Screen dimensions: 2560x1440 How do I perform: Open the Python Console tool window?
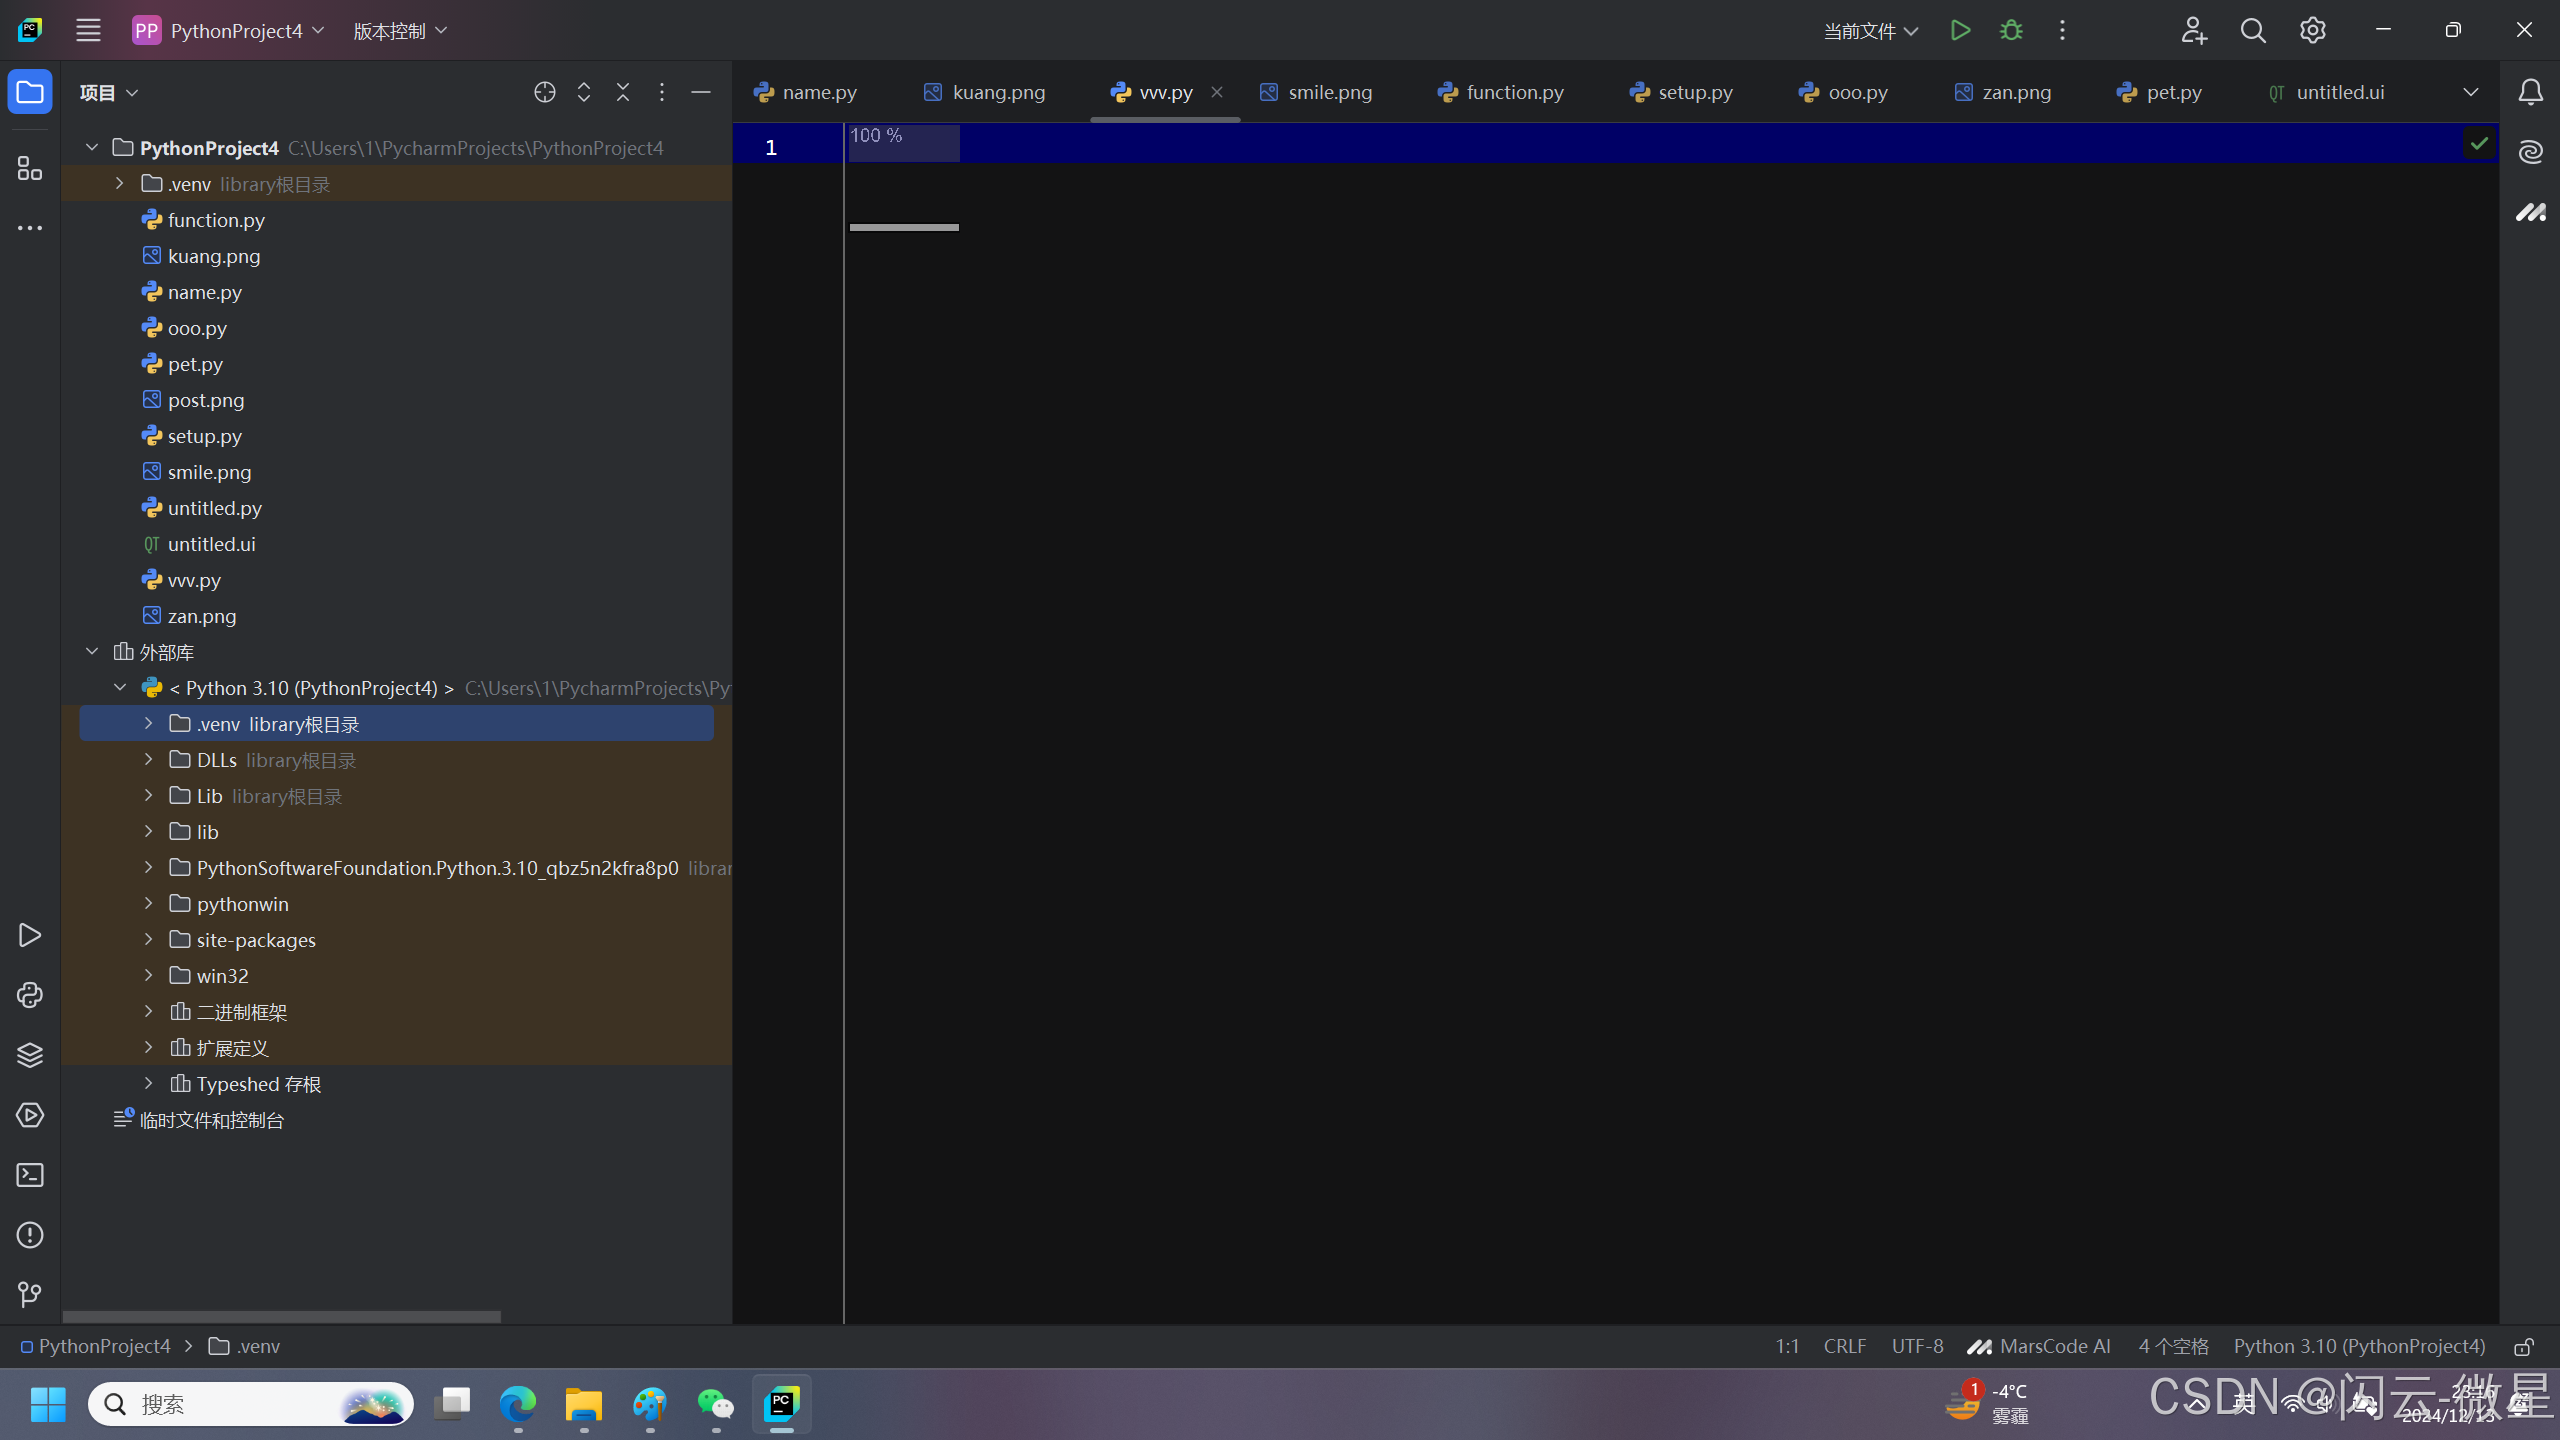pyautogui.click(x=30, y=995)
